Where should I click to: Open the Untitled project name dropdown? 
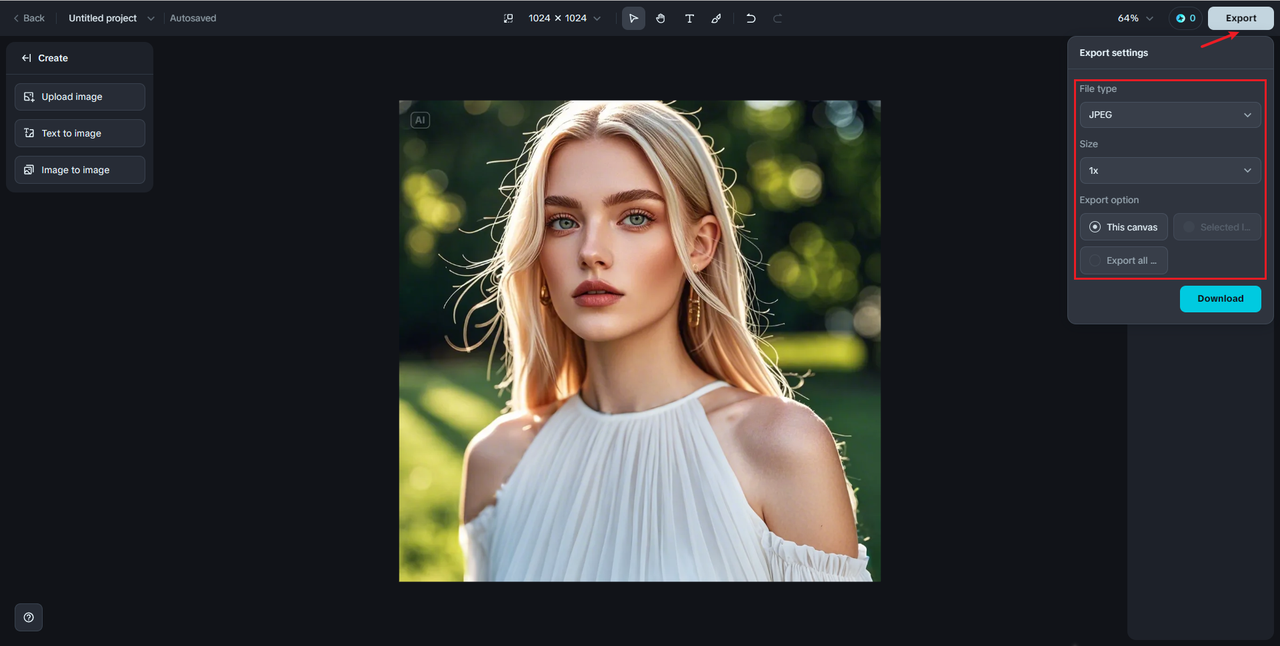pos(112,18)
